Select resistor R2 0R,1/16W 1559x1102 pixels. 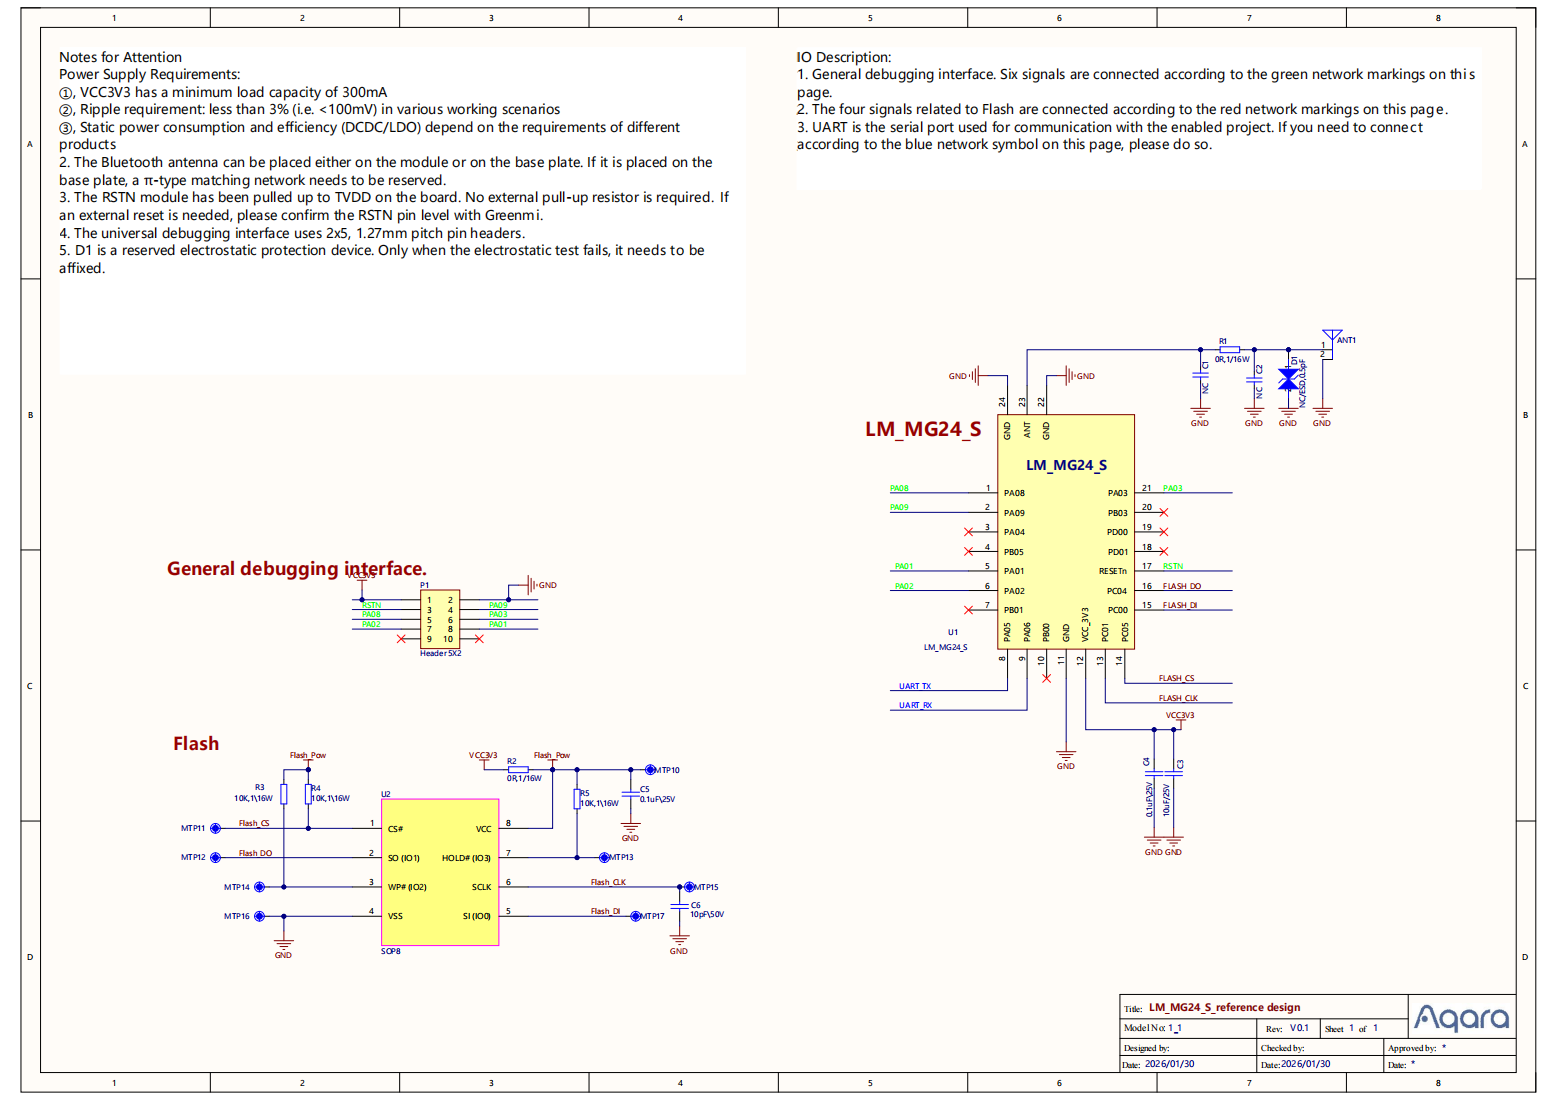pyautogui.click(x=518, y=769)
